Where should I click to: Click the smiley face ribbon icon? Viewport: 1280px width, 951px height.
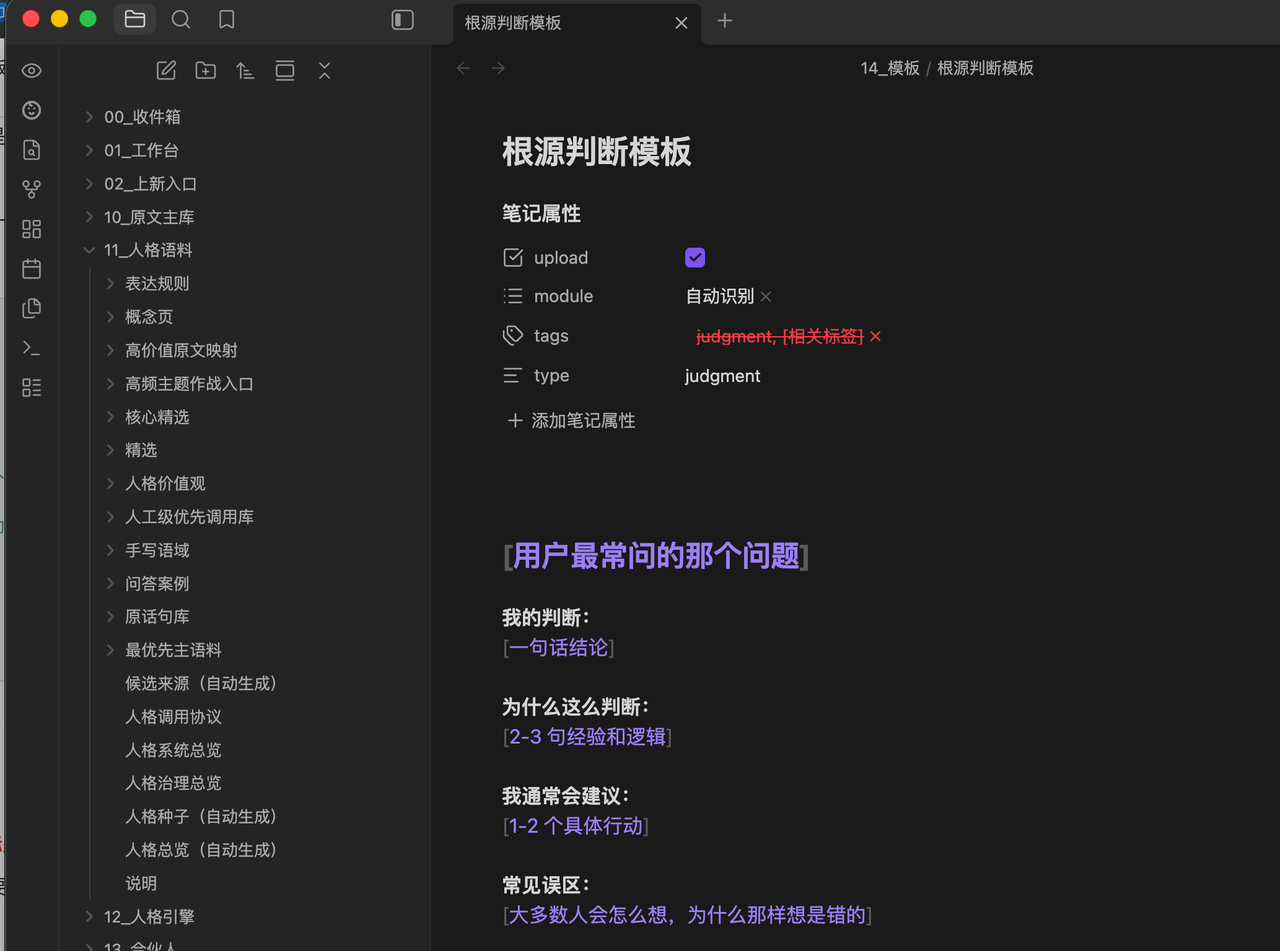pyautogui.click(x=32, y=110)
